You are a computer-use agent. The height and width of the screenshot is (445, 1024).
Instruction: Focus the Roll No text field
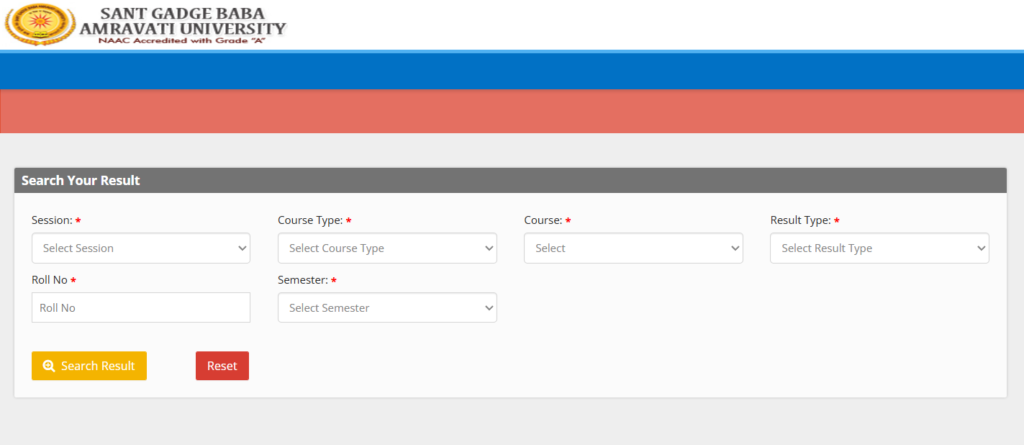tap(141, 308)
